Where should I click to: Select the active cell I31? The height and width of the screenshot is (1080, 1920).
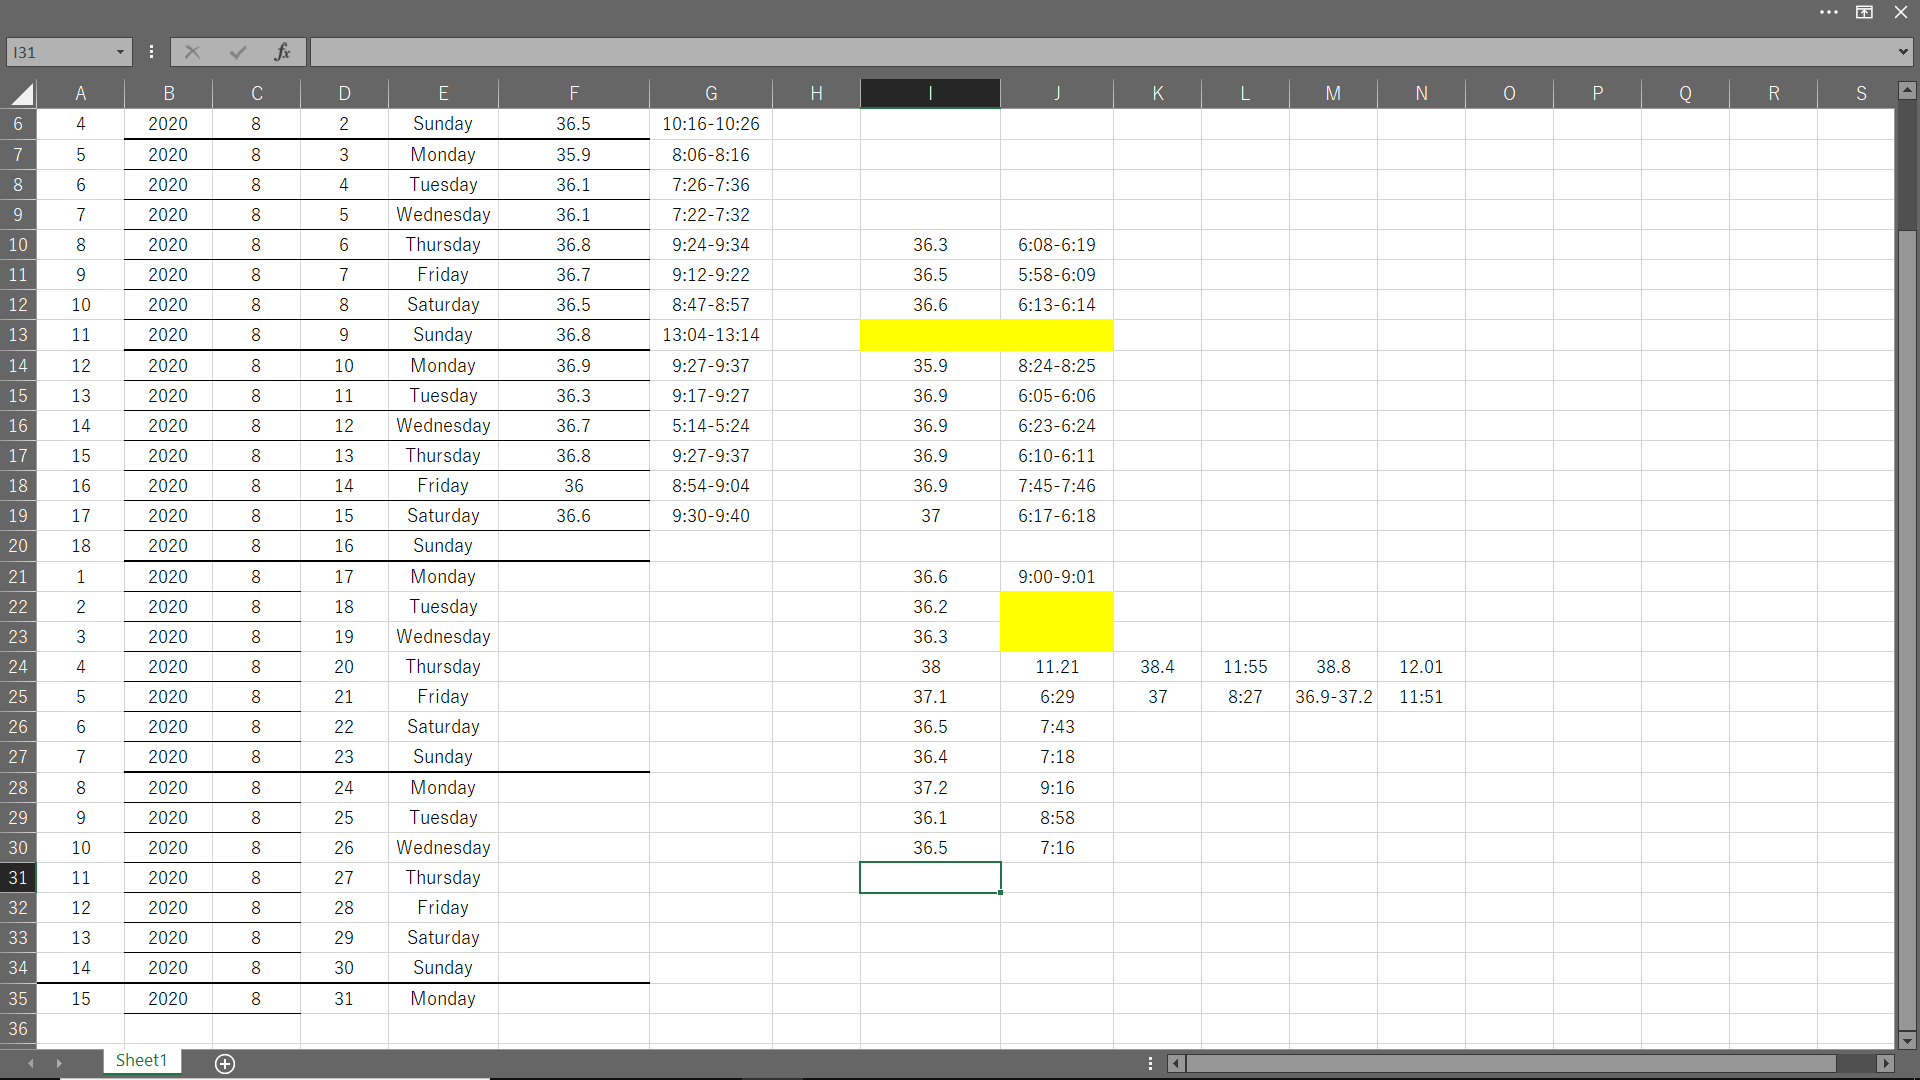coord(930,878)
